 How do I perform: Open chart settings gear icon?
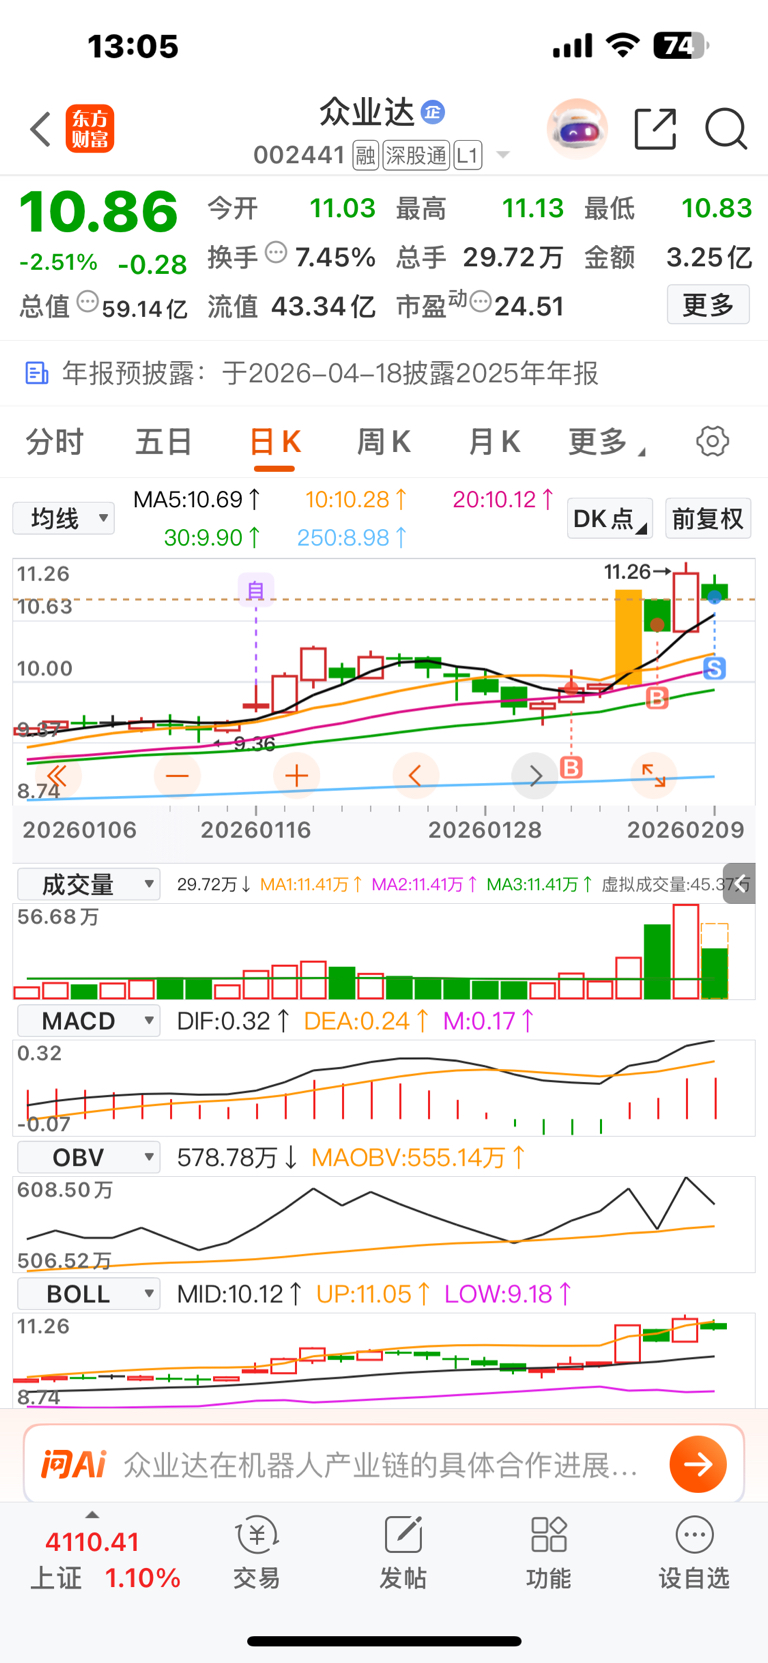(713, 441)
